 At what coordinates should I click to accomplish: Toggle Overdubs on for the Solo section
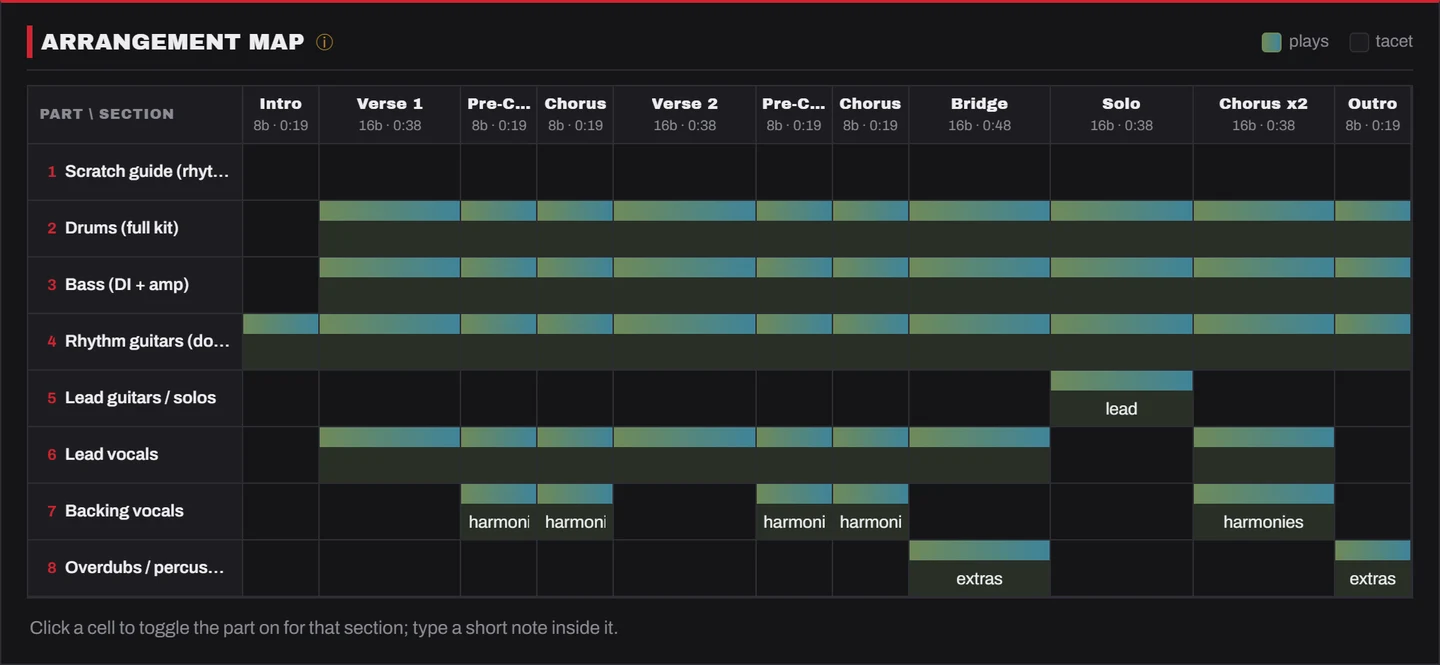coord(1121,568)
